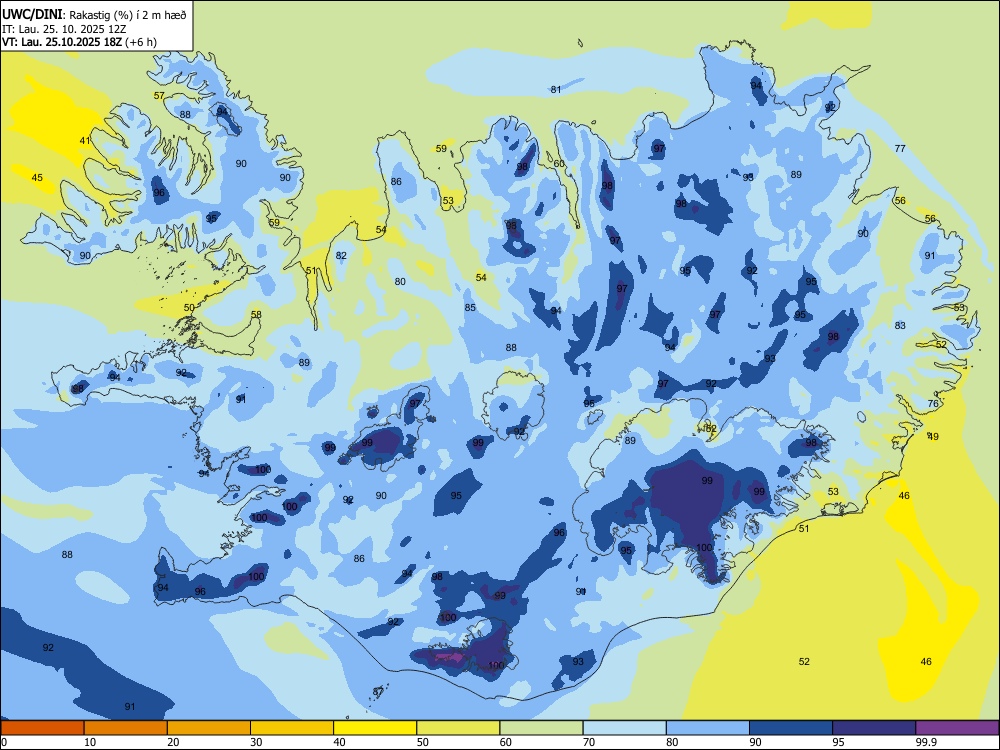The image size is (1000, 750).
Task: Pick the pale yellow 50–60 legend swatch
Action: pos(459,728)
